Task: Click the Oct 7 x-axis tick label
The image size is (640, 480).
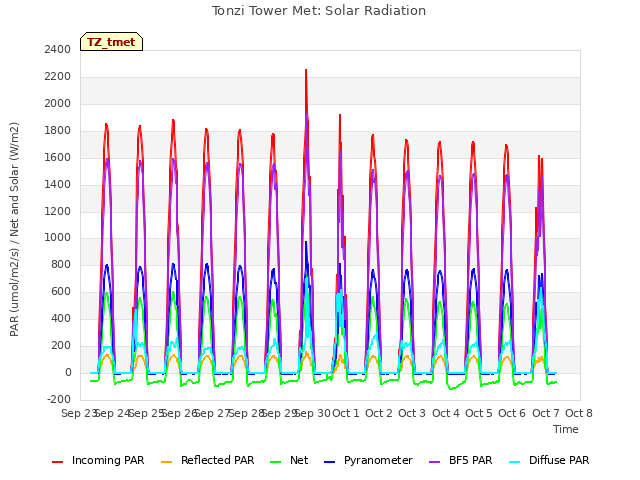Action: [x=546, y=413]
